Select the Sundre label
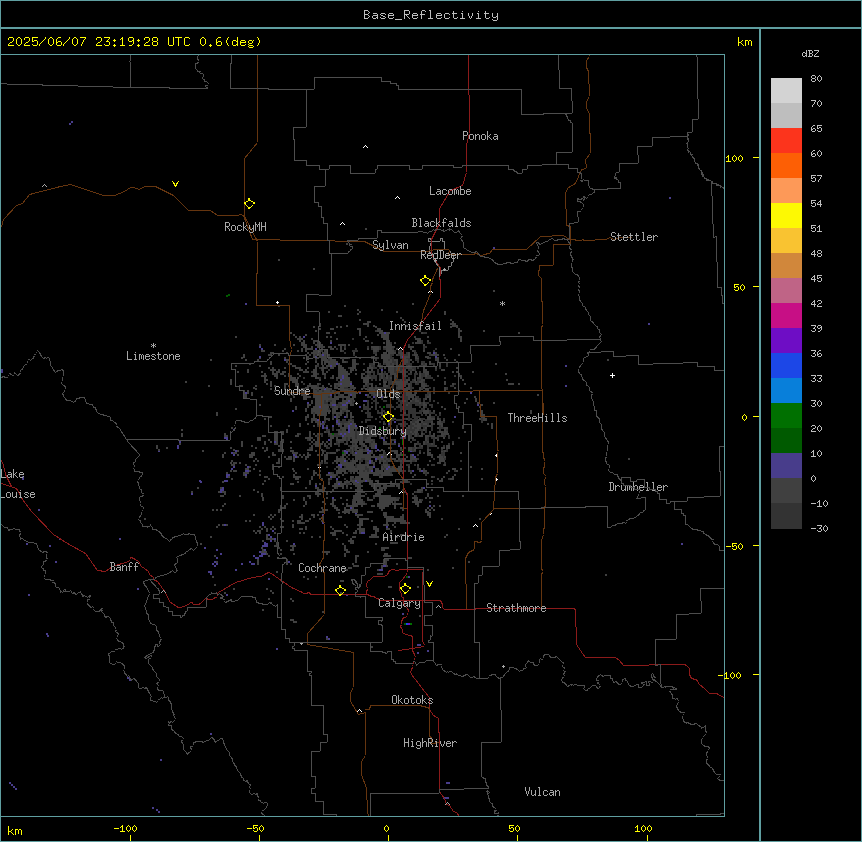Image resolution: width=862 pixels, height=842 pixels. pos(292,391)
